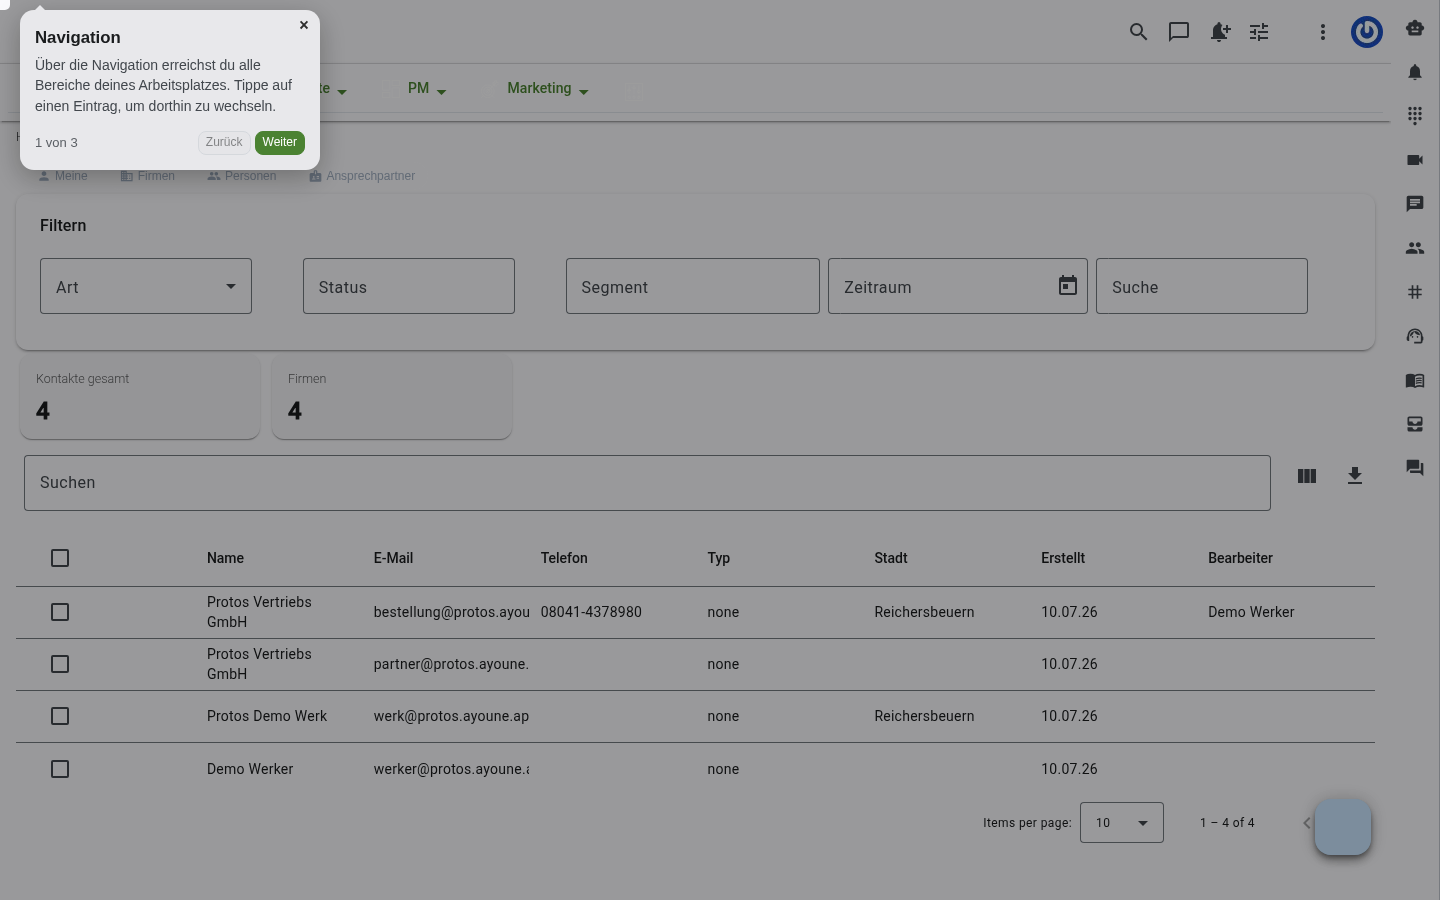Open the empty speech bubble icon in top bar

click(1179, 32)
